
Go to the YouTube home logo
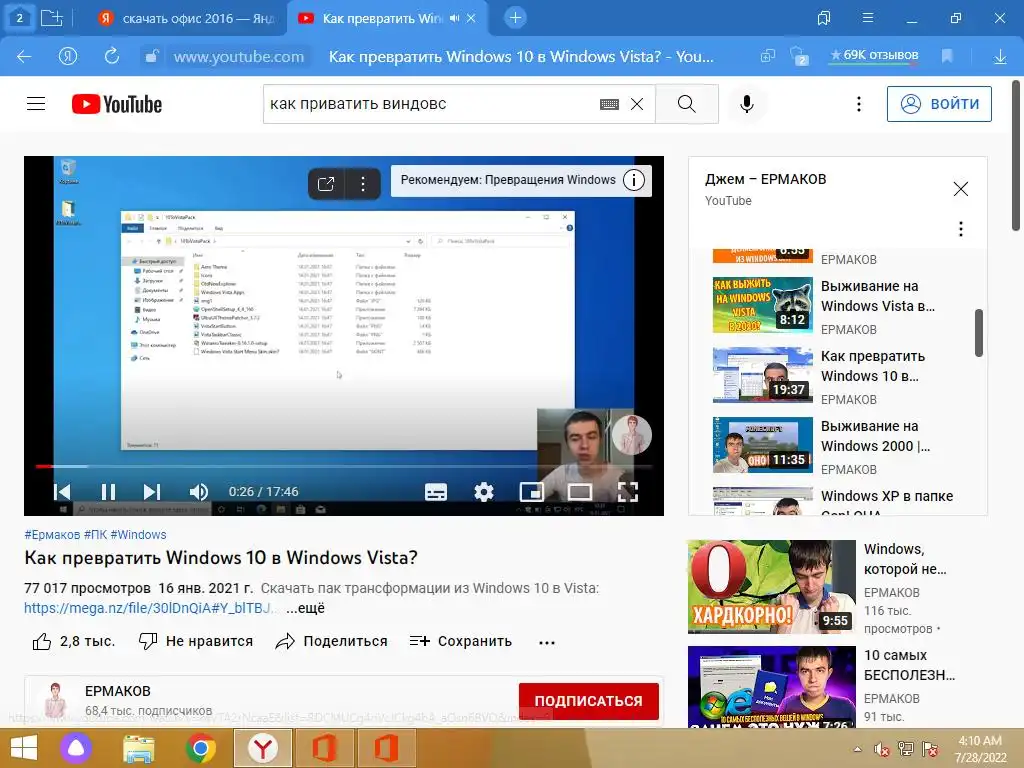coord(117,104)
